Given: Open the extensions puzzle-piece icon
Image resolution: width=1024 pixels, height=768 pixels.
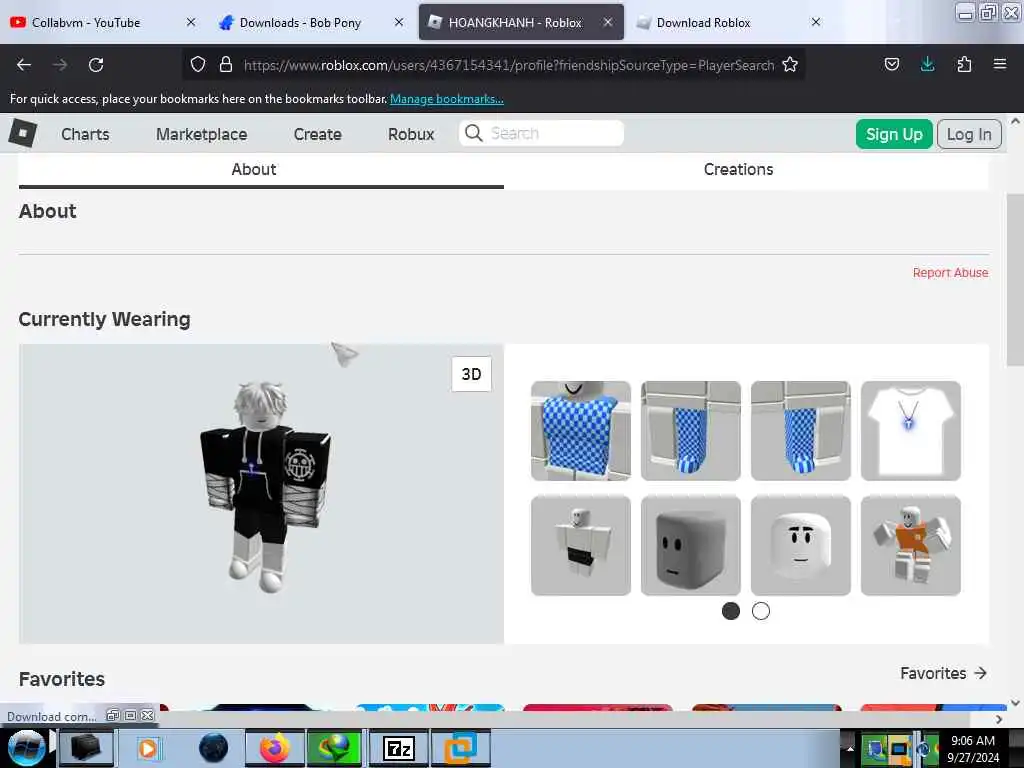Looking at the screenshot, I should [964, 64].
